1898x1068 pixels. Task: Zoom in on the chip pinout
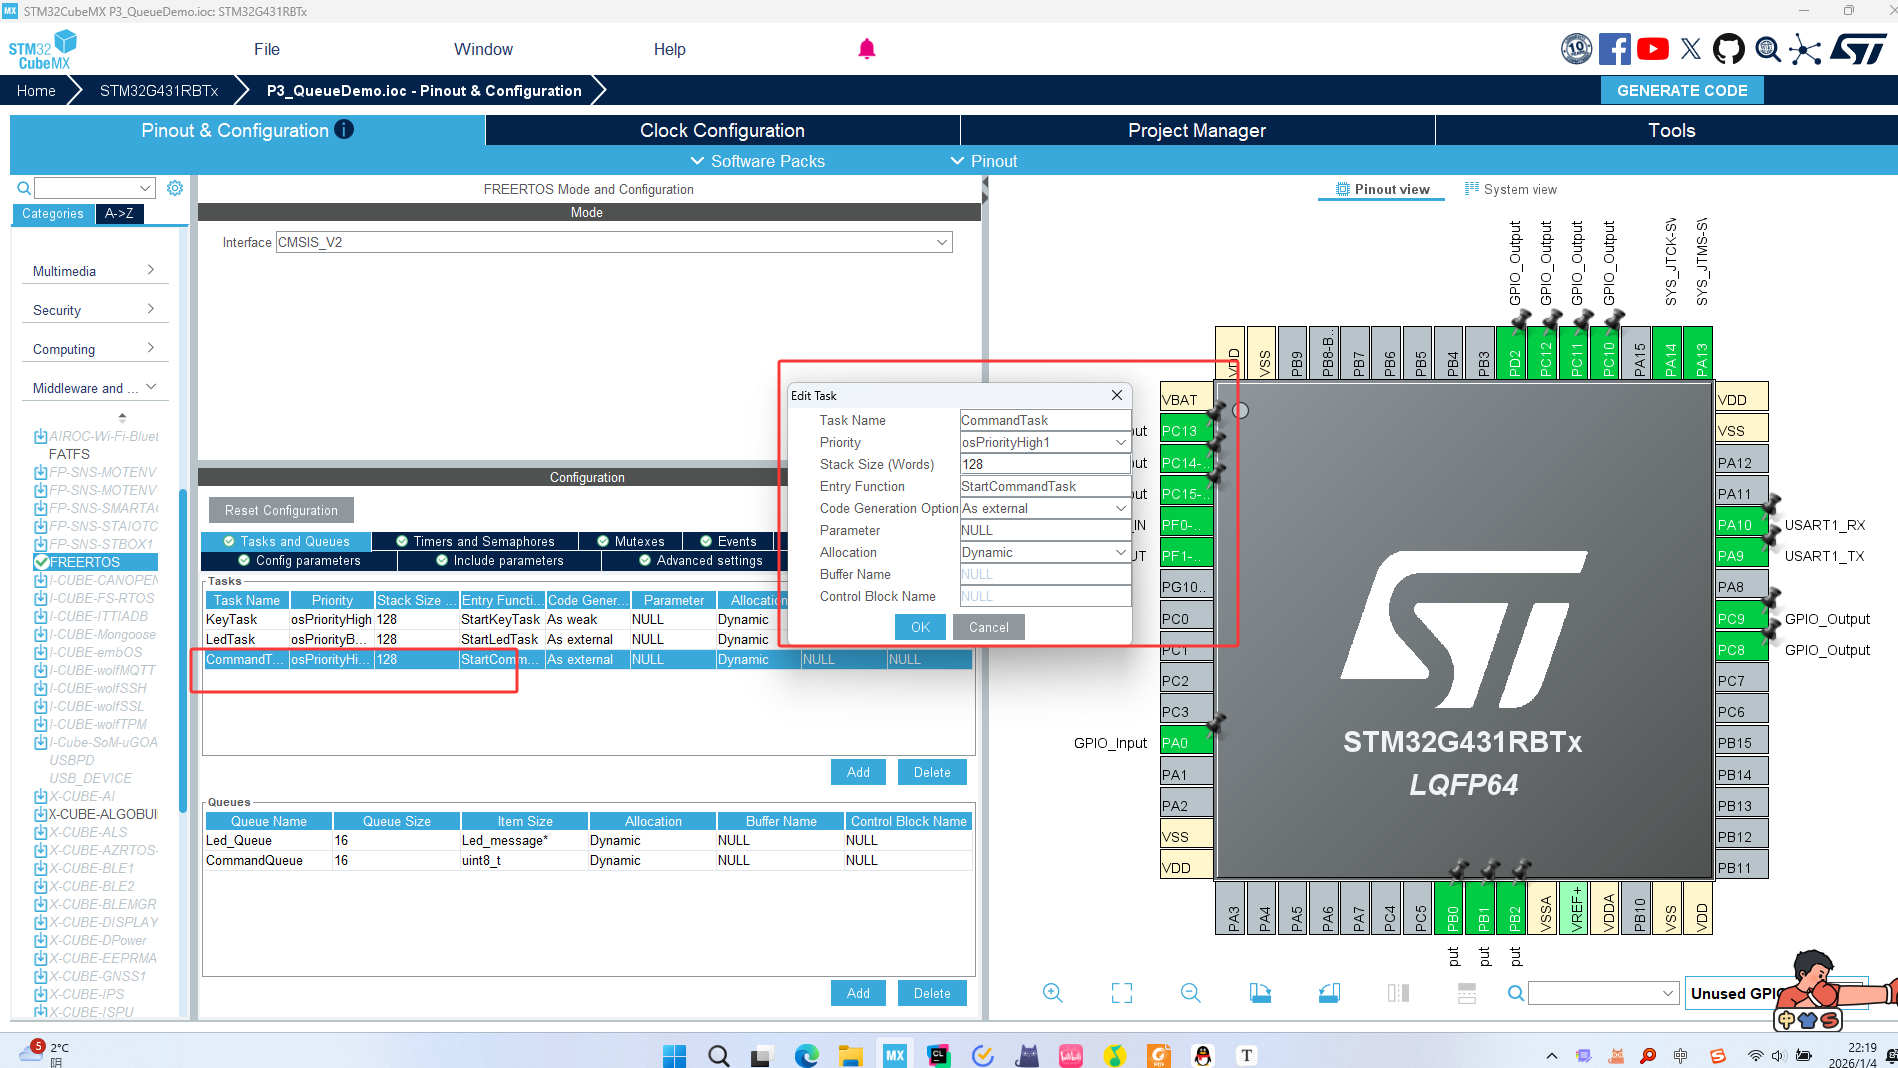[1053, 993]
